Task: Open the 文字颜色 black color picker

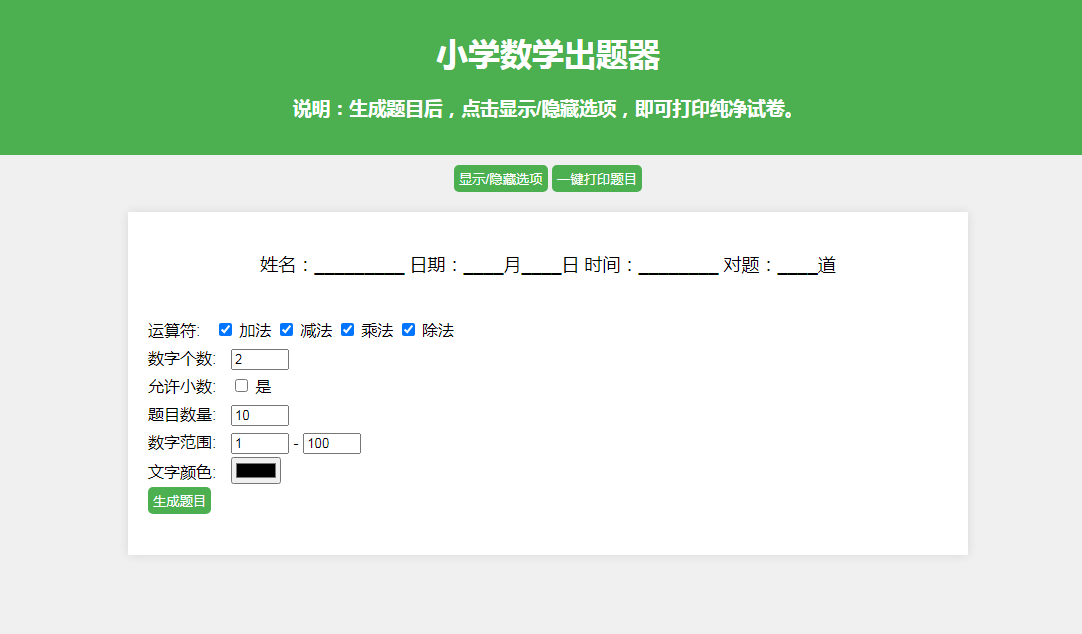Action: pyautogui.click(x=256, y=471)
